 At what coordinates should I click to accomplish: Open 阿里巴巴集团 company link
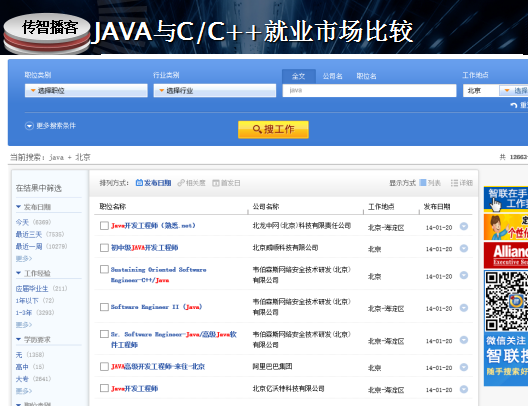coord(272,366)
